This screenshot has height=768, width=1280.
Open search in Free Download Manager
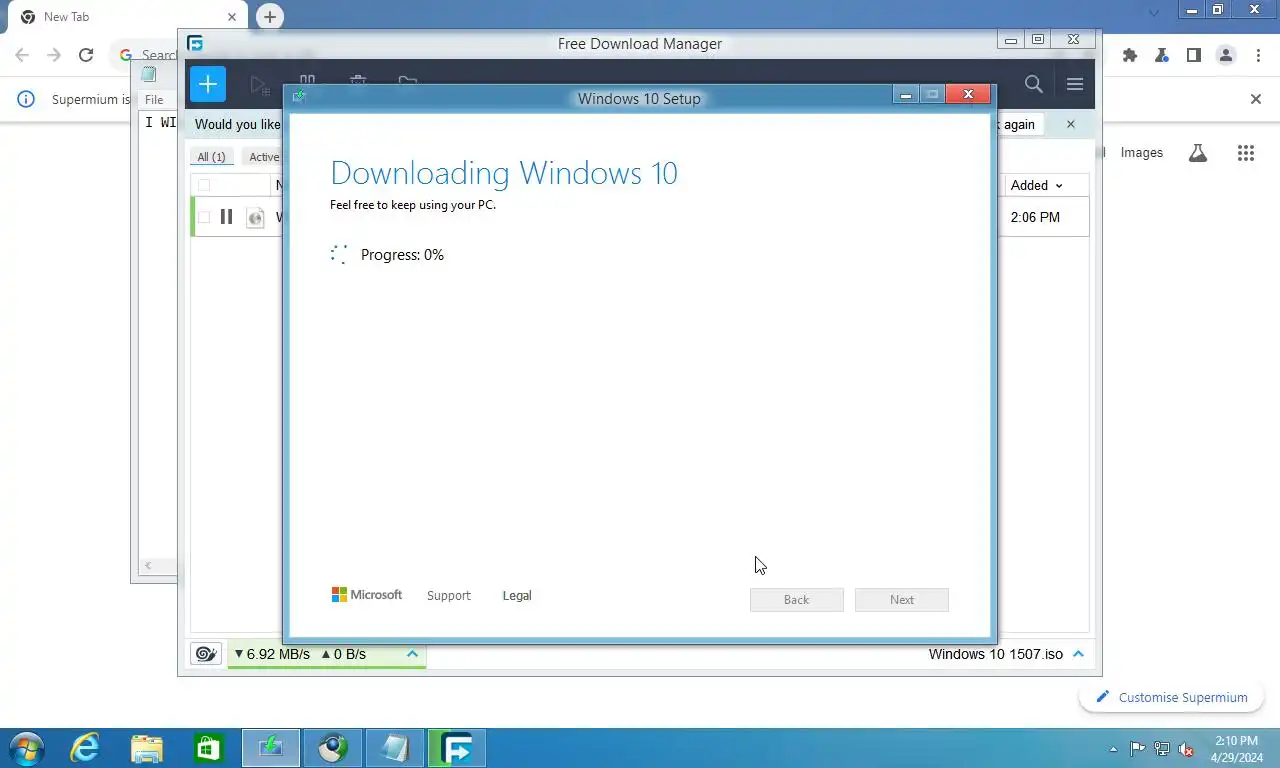[1034, 84]
